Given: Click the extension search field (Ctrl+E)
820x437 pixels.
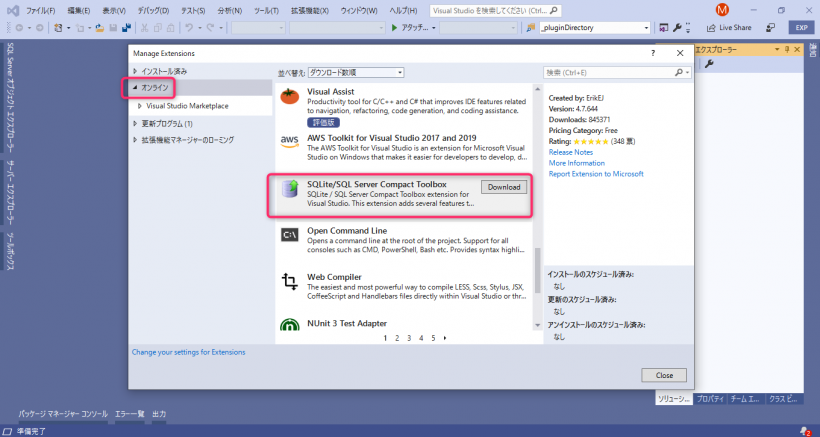Looking at the screenshot, I should pos(617,73).
